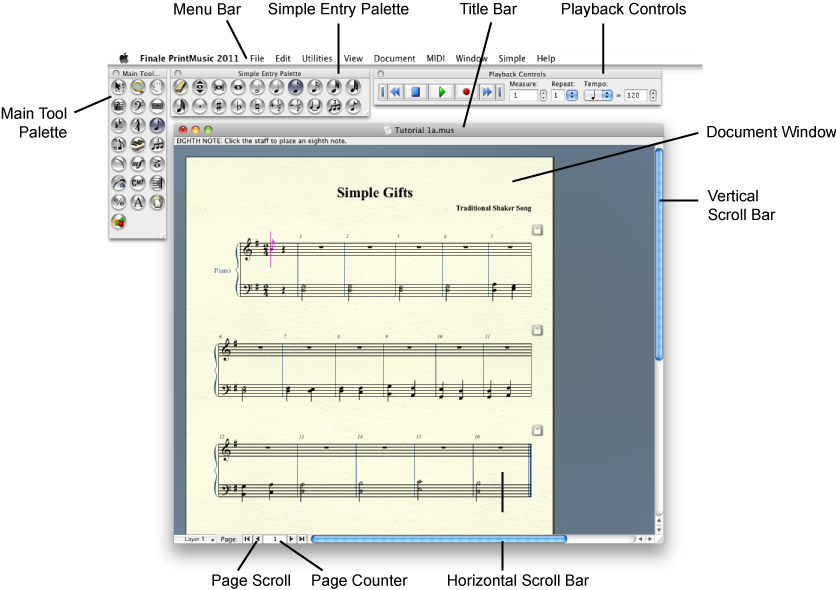The height and width of the screenshot is (590, 836).
Task: Select the Key Signature tool
Action: [x=118, y=125]
